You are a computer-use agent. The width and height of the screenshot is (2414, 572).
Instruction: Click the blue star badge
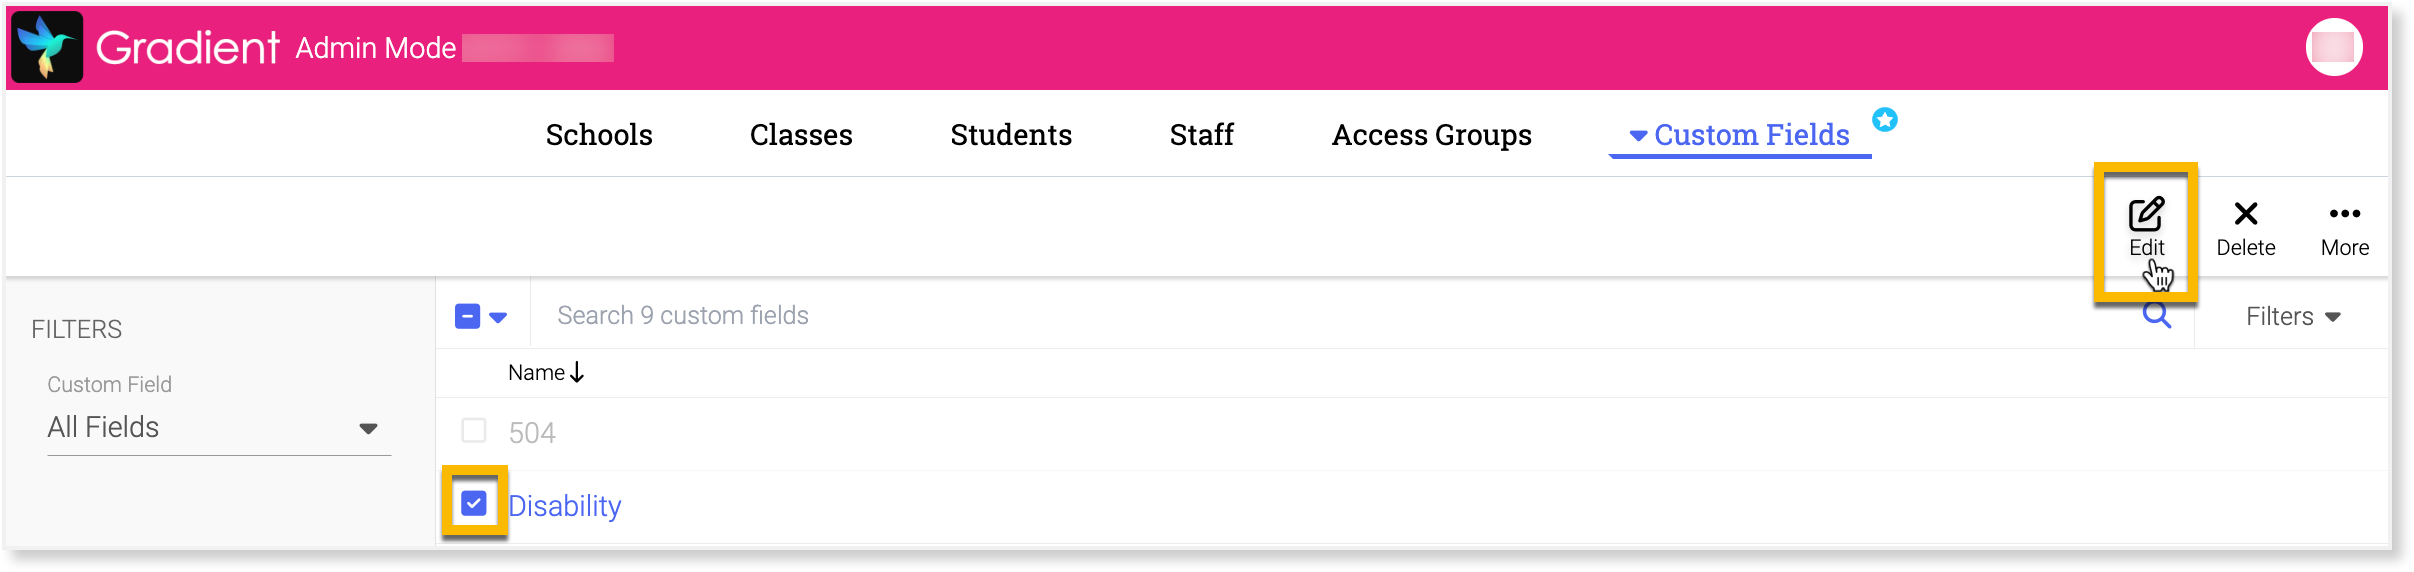click(x=1885, y=120)
